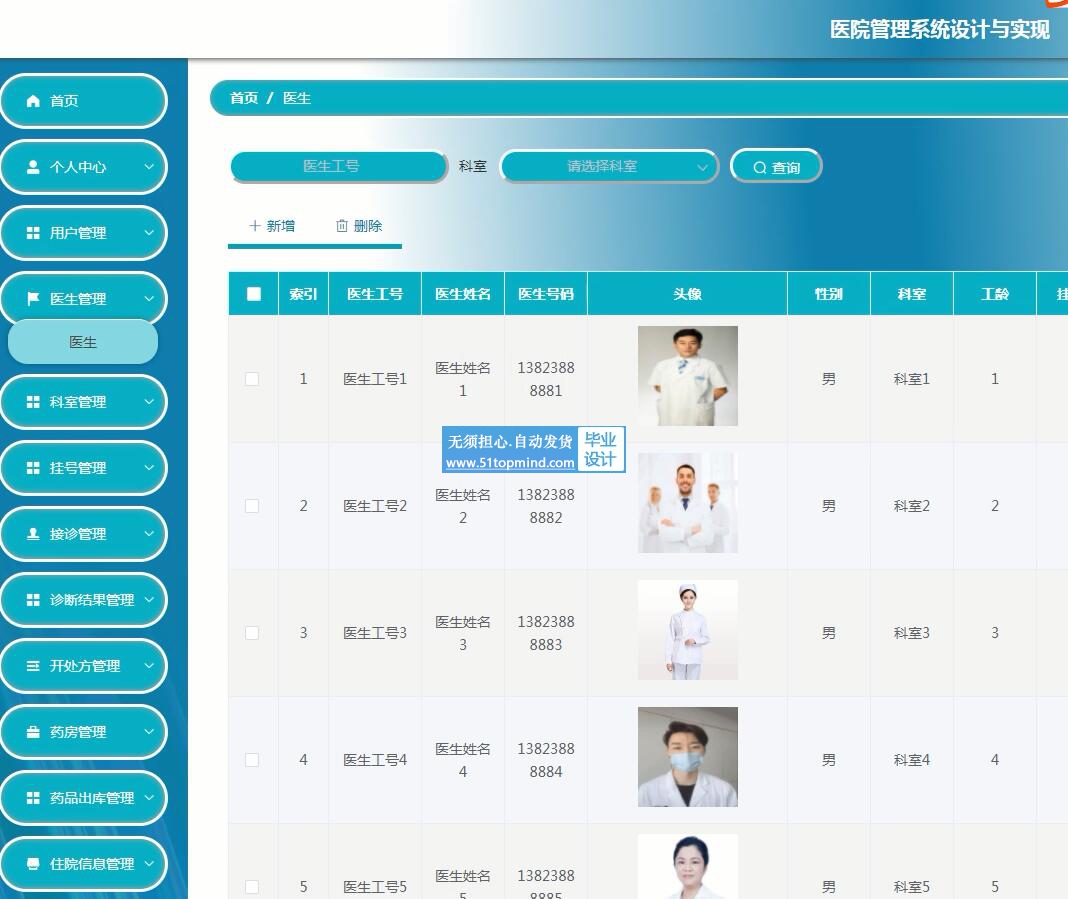Screen dimensions: 1068x899
Task: Click the phone number 1382388 8883
Action: point(546,633)
